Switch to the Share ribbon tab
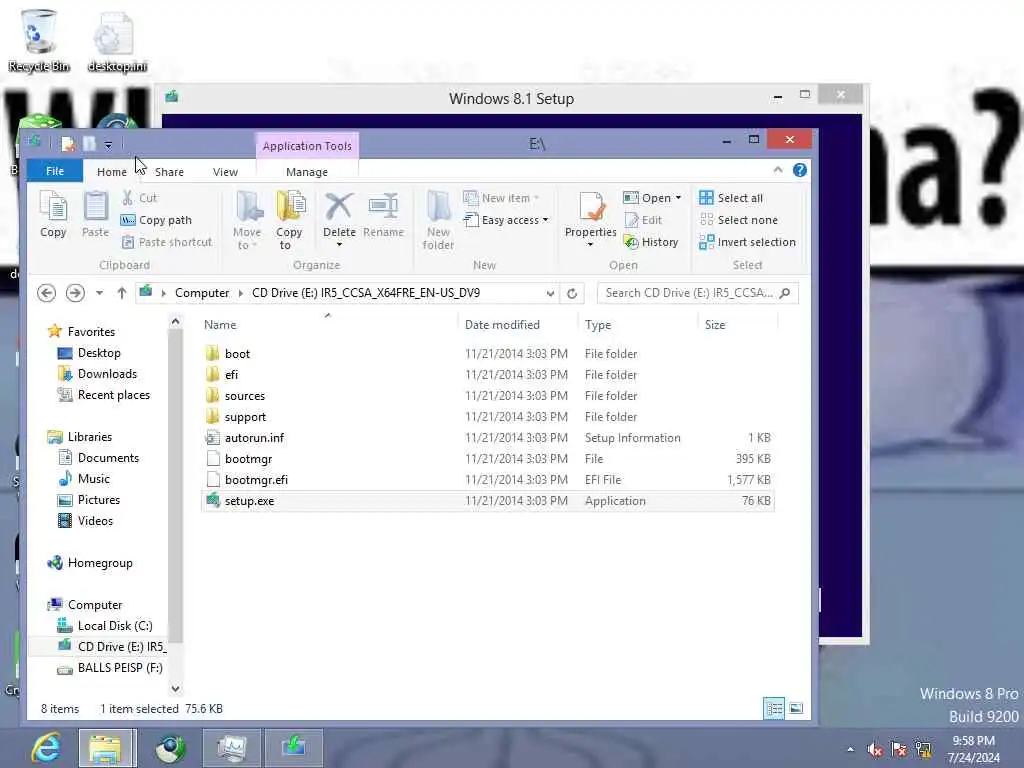 (169, 172)
